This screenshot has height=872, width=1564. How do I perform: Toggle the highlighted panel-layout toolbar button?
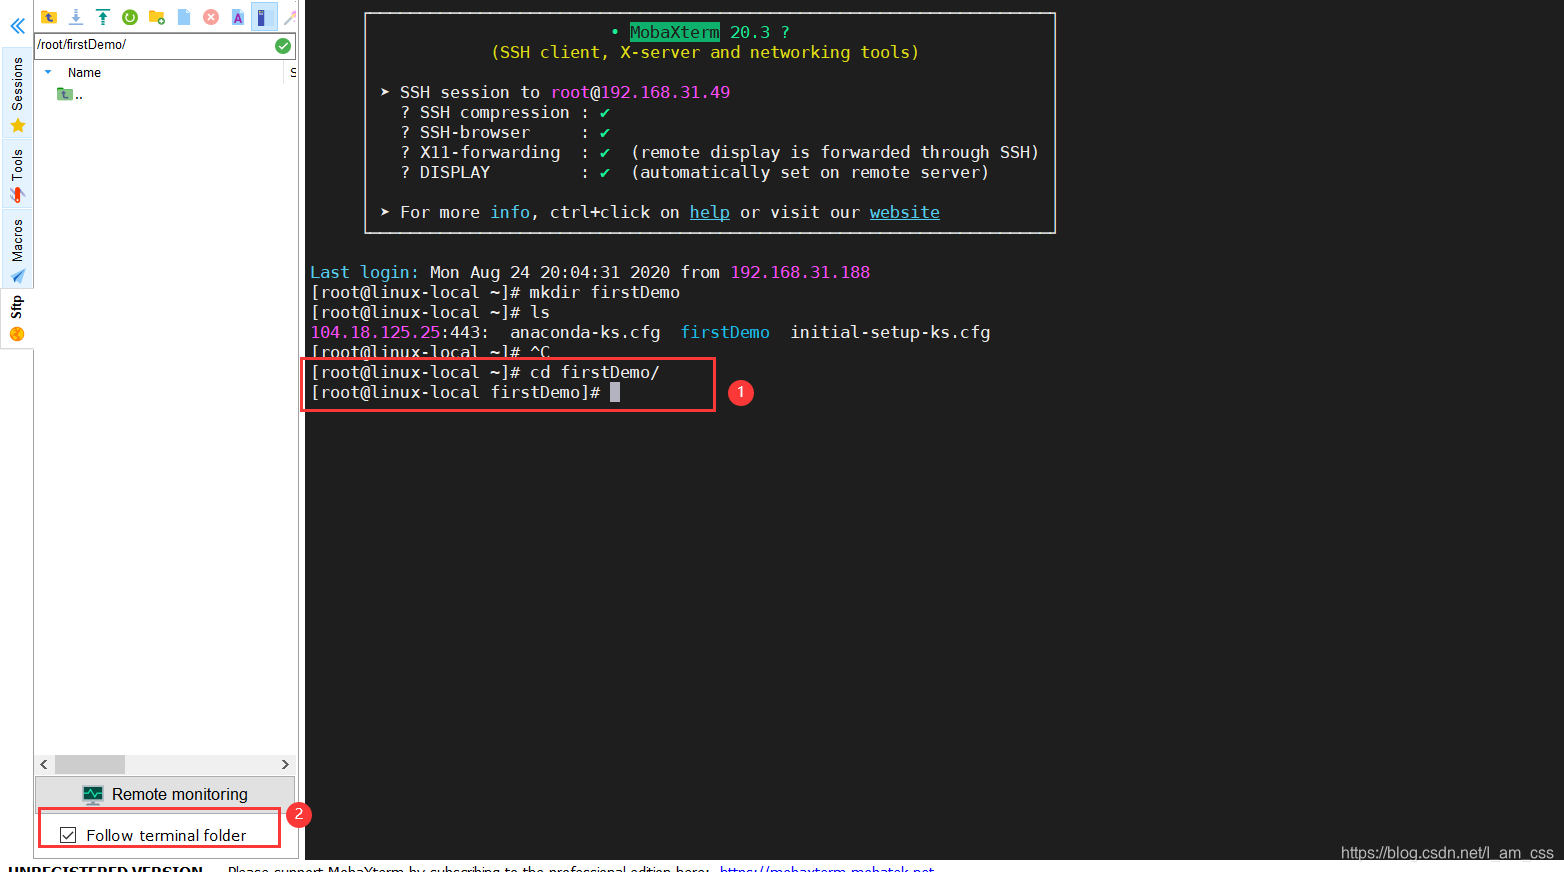tap(263, 17)
